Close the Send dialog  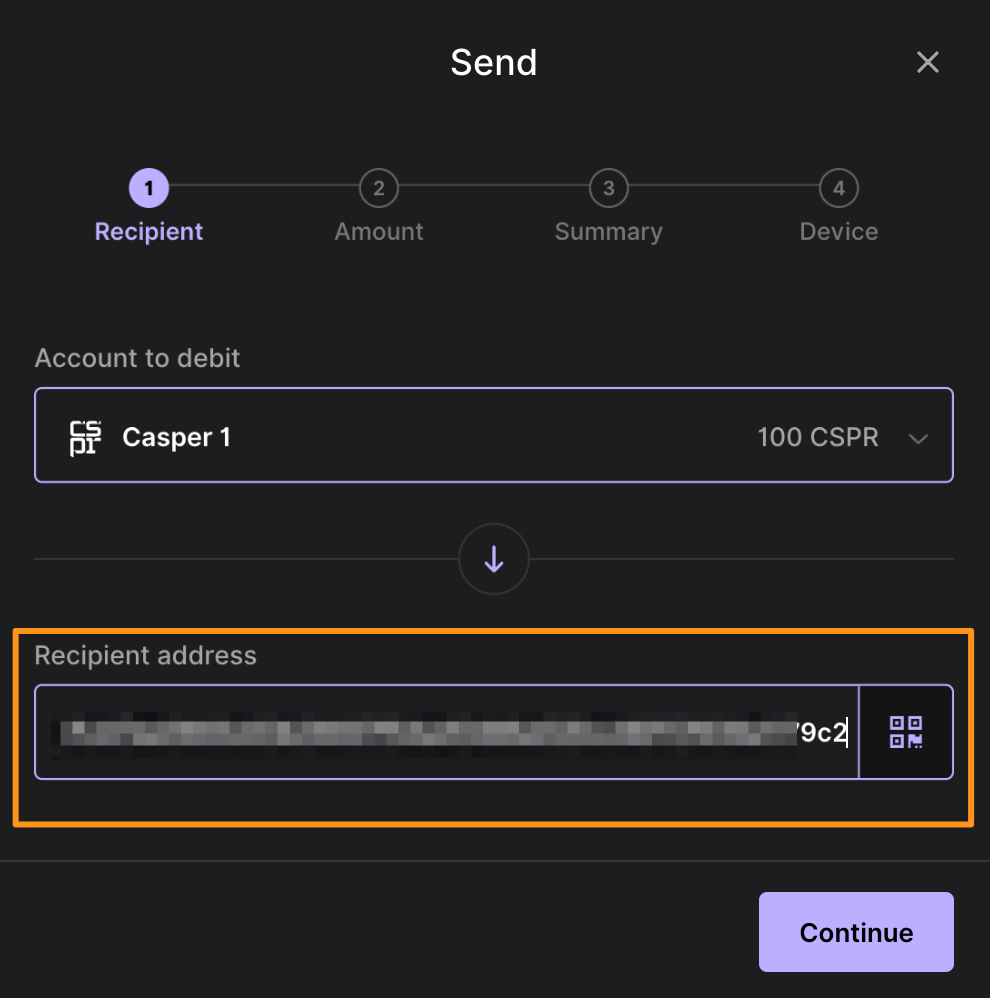click(x=928, y=63)
